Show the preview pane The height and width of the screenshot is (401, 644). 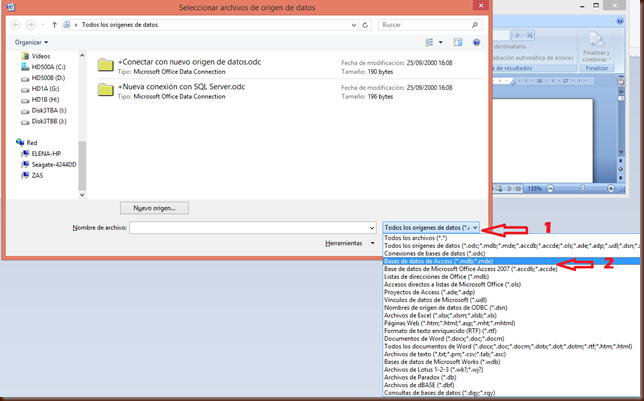(x=458, y=42)
